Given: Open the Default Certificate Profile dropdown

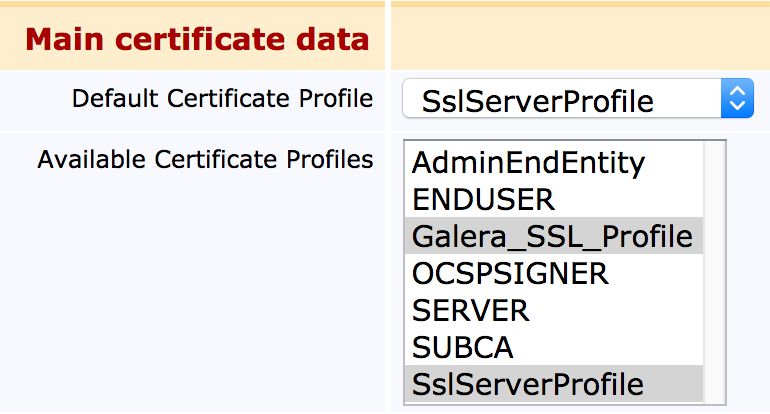Looking at the screenshot, I should point(560,100).
